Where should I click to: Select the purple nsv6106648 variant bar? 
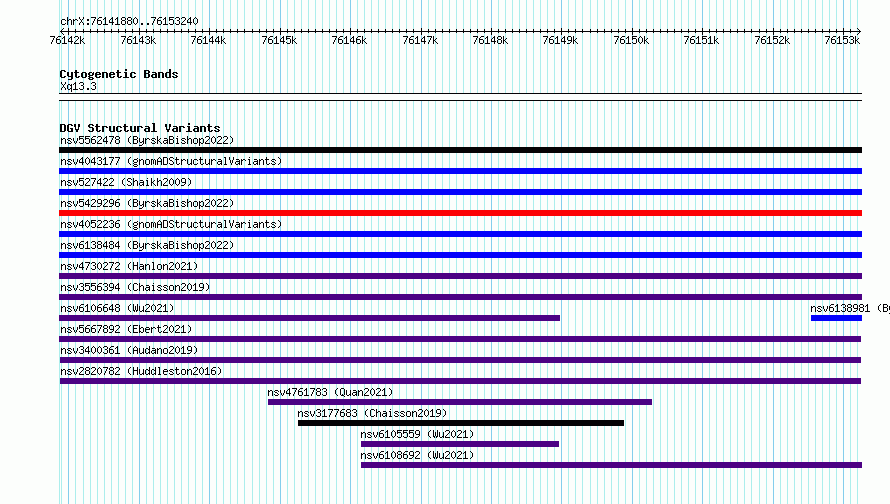click(x=309, y=318)
